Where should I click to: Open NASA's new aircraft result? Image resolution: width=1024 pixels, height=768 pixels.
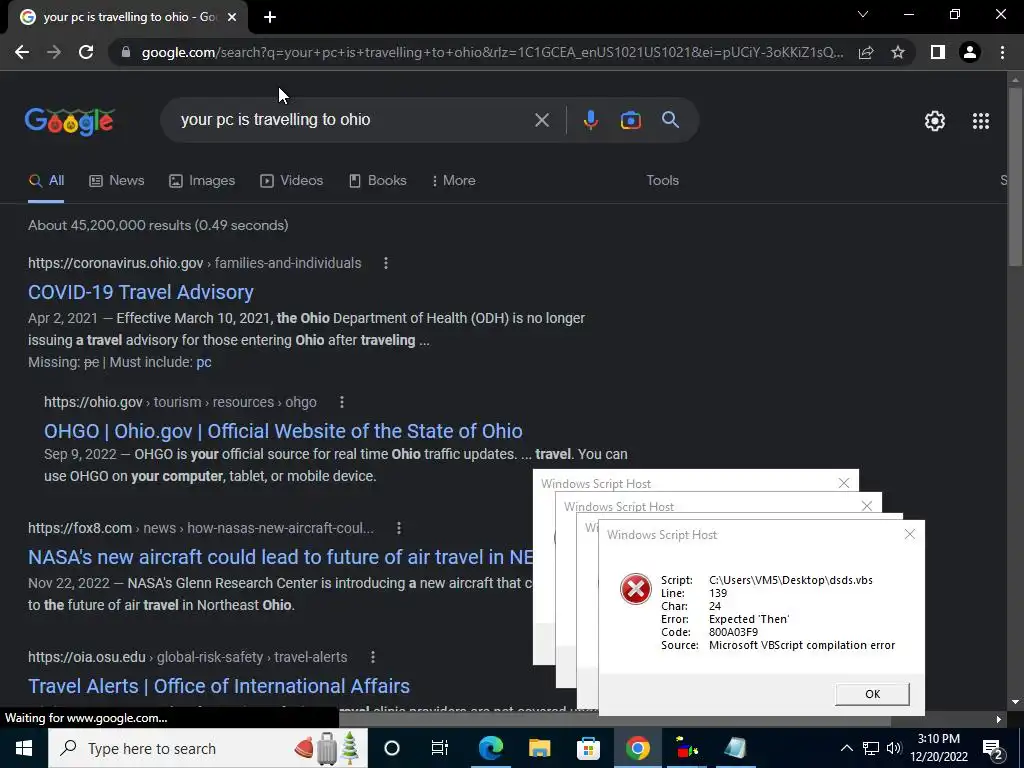280,557
